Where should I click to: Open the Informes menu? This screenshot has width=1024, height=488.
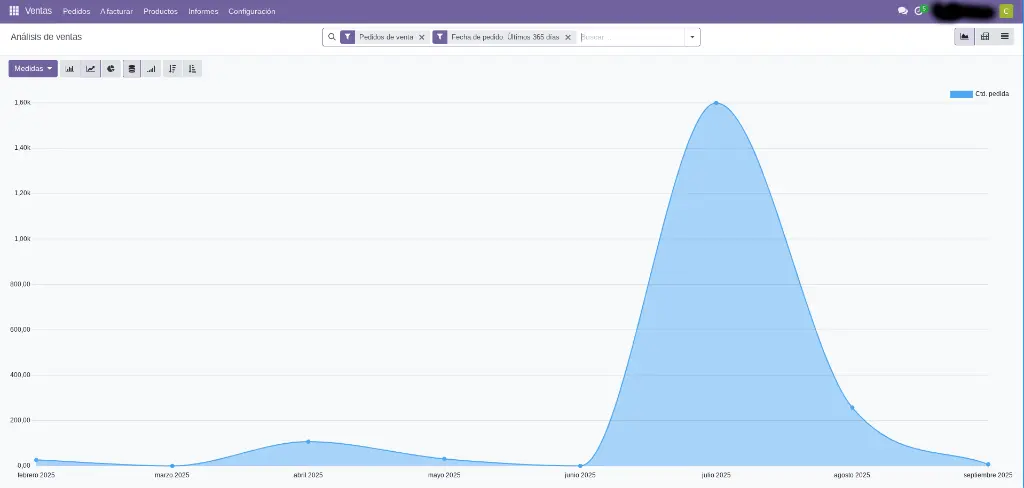click(x=203, y=11)
